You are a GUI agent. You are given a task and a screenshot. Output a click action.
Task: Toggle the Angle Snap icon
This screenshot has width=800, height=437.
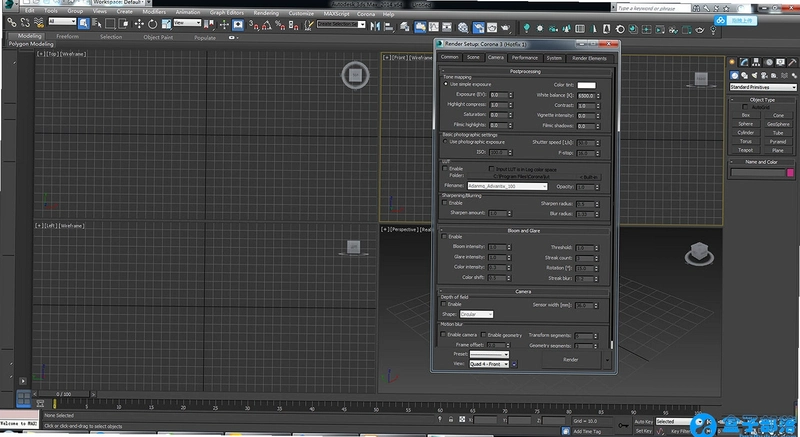coord(267,24)
